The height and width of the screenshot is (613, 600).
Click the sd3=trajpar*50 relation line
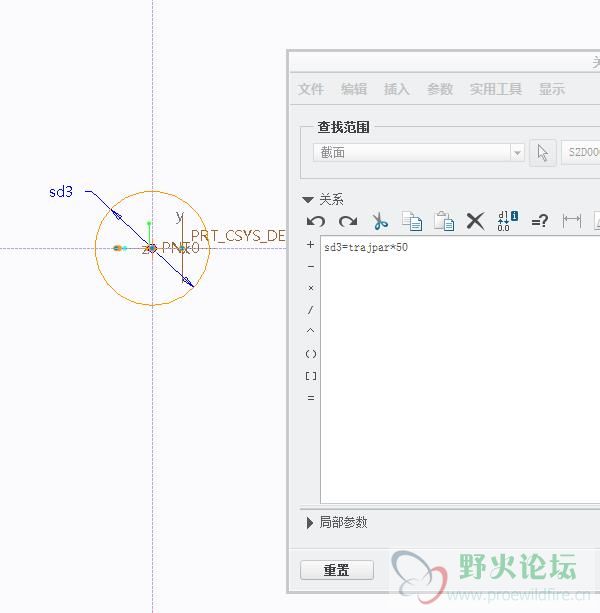[x=366, y=247]
